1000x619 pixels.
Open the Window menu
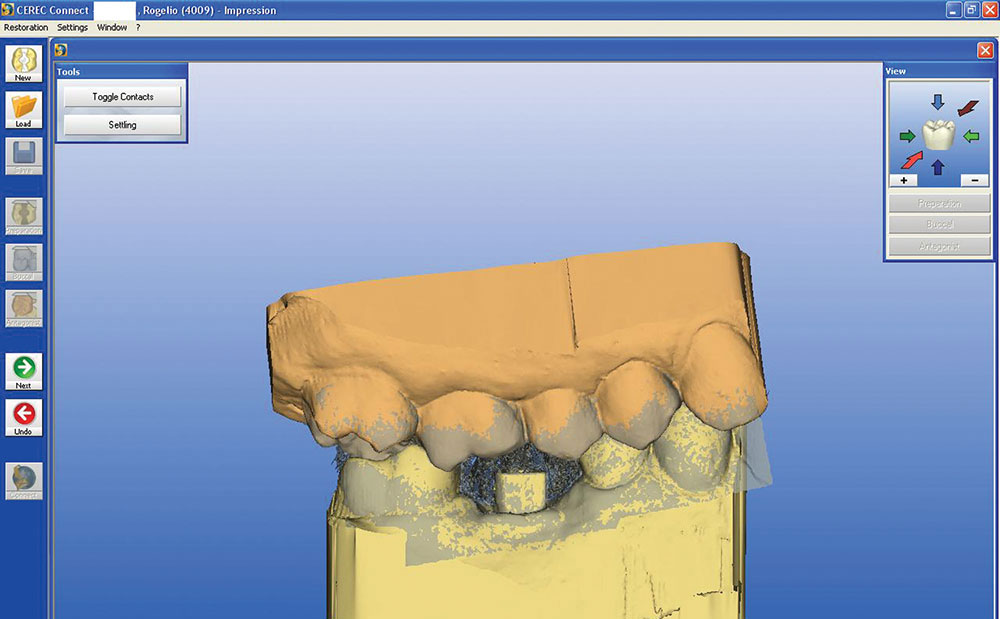pyautogui.click(x=110, y=27)
